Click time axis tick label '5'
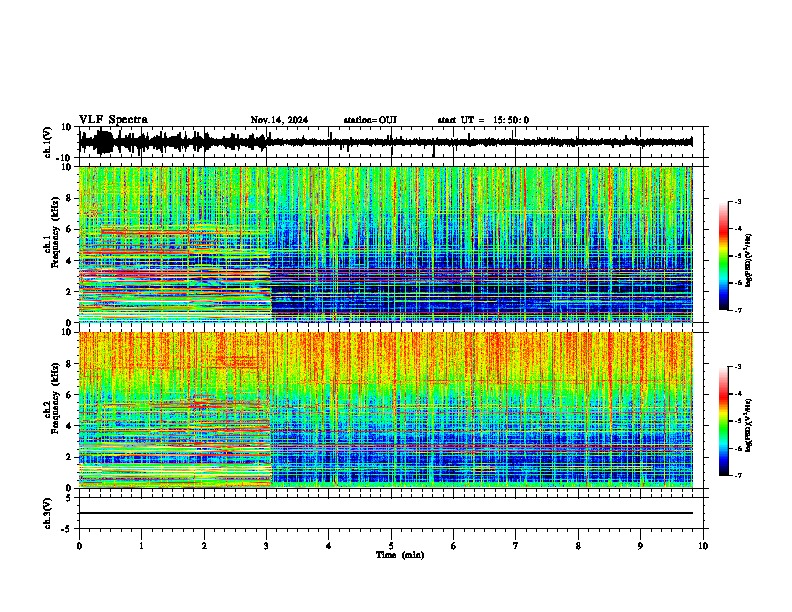This screenshot has width=792, height=612. (391, 546)
